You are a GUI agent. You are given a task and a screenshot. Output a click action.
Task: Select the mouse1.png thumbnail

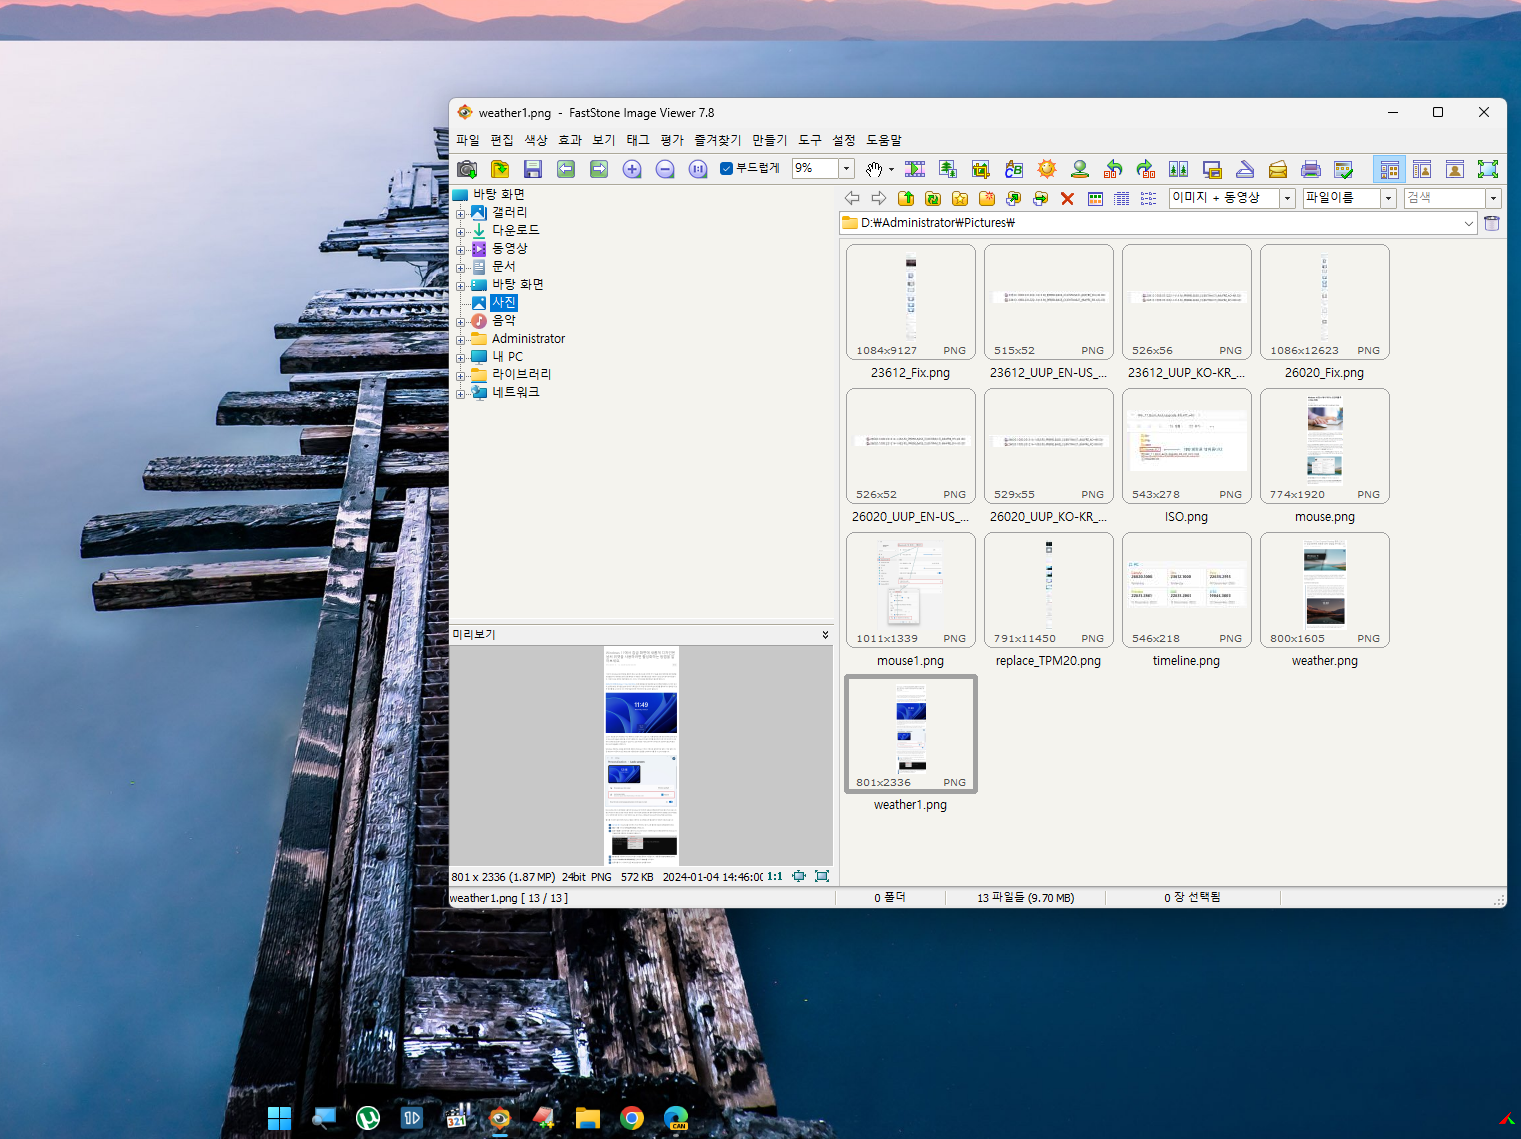point(910,590)
